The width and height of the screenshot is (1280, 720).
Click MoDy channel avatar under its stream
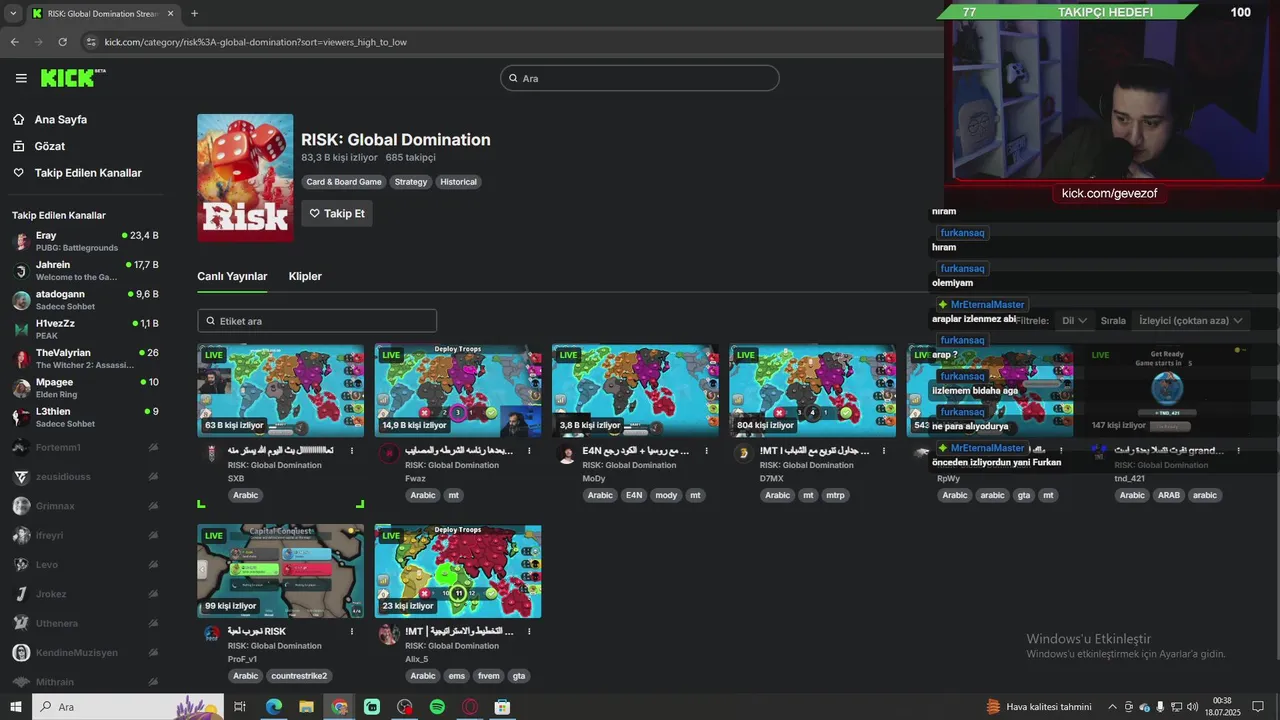tap(566, 454)
